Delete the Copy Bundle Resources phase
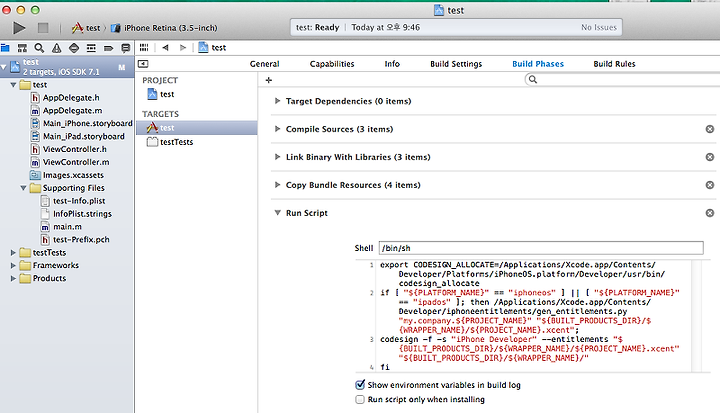720x413 pixels. (x=710, y=185)
